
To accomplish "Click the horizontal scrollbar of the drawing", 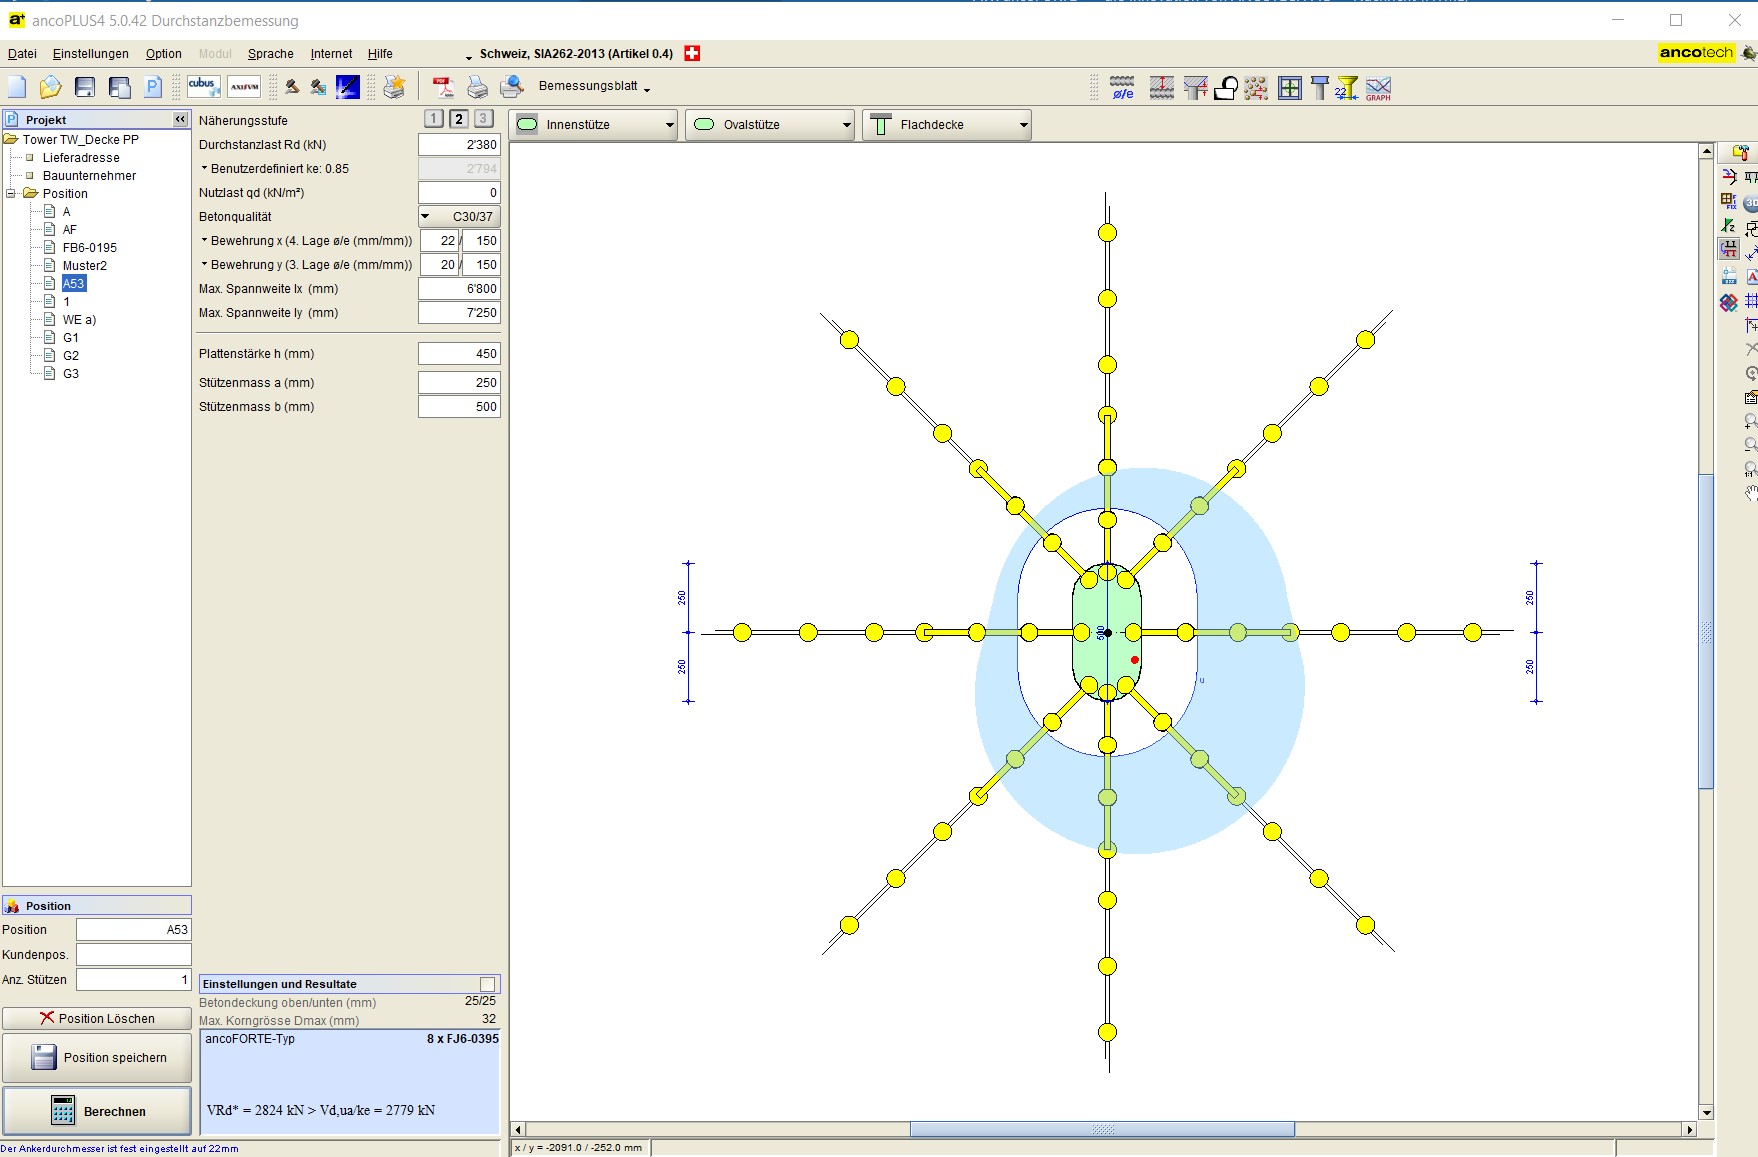I will point(1102,1129).
